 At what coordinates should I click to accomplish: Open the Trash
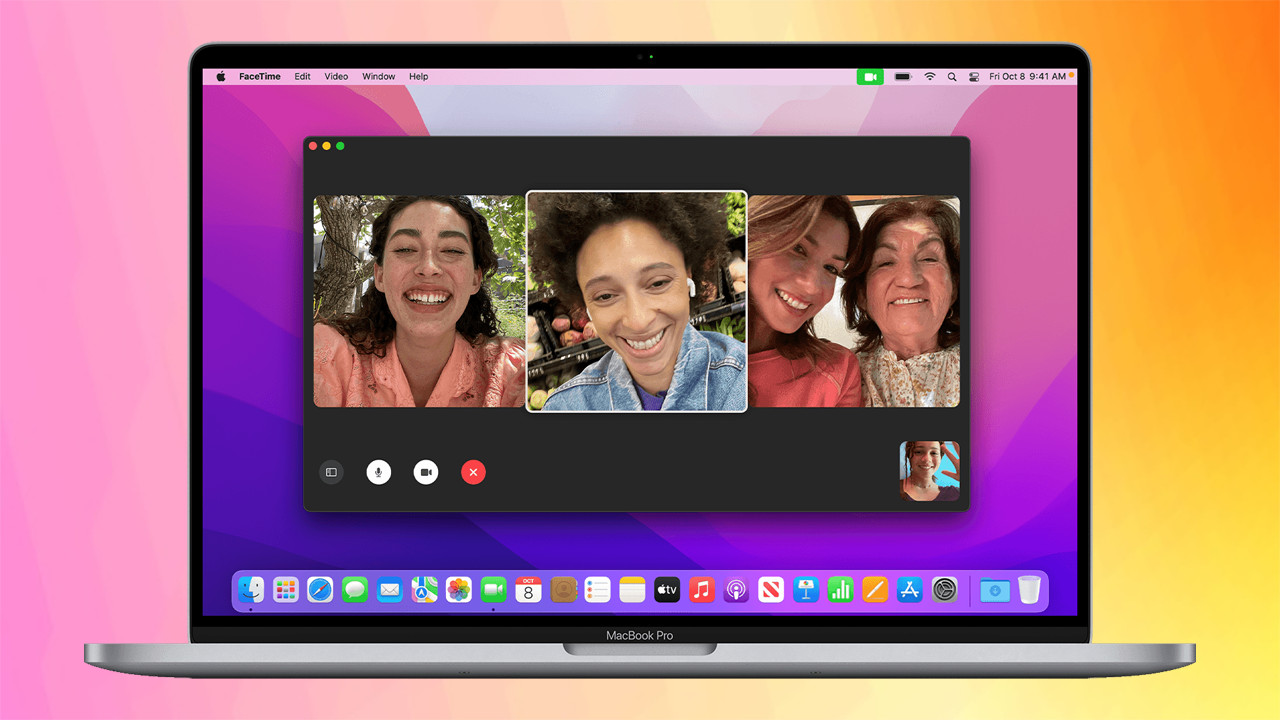click(1029, 590)
